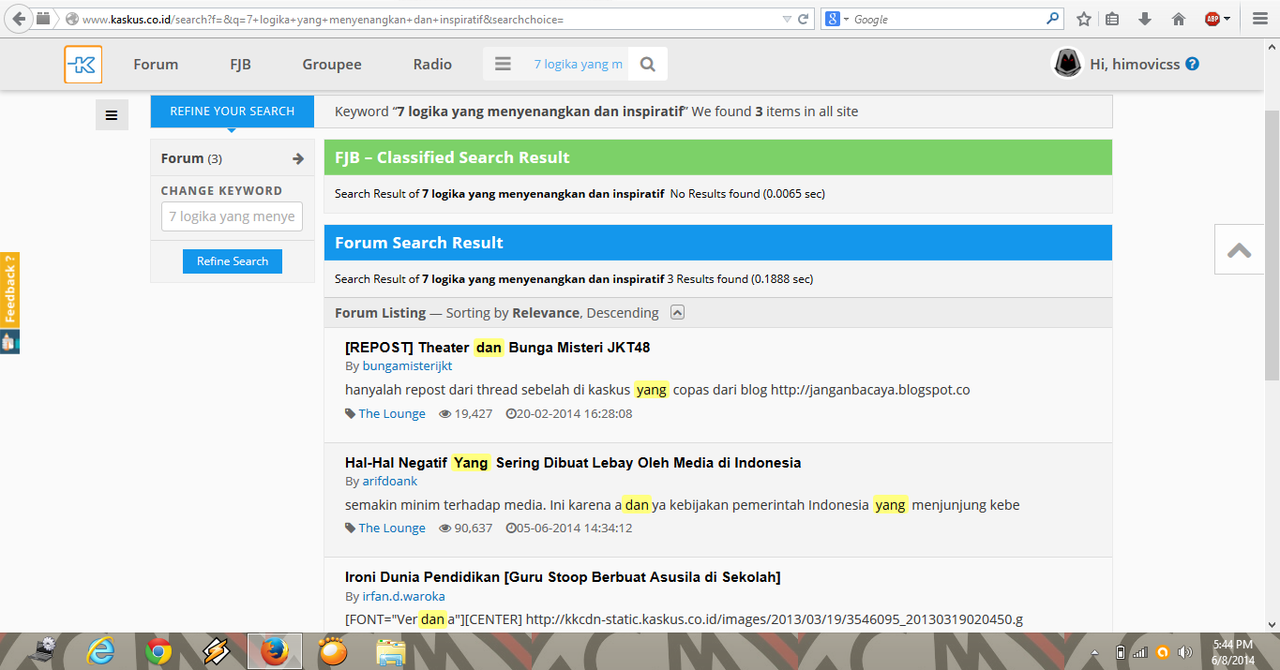The width and height of the screenshot is (1280, 670).
Task: Click the blue help question mark icon
Action: click(1192, 64)
